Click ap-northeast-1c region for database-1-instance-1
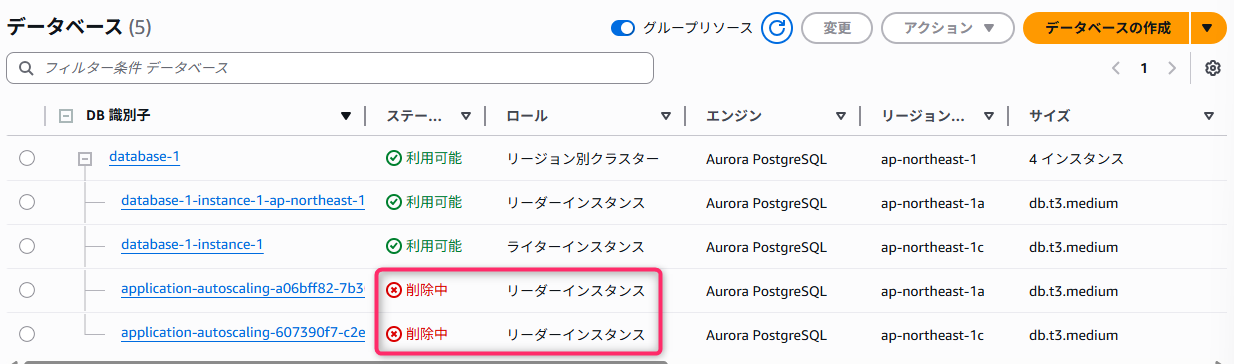 (x=932, y=246)
